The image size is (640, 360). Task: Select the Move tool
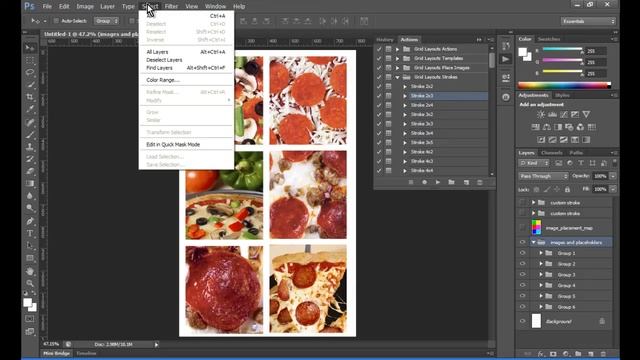click(30, 48)
